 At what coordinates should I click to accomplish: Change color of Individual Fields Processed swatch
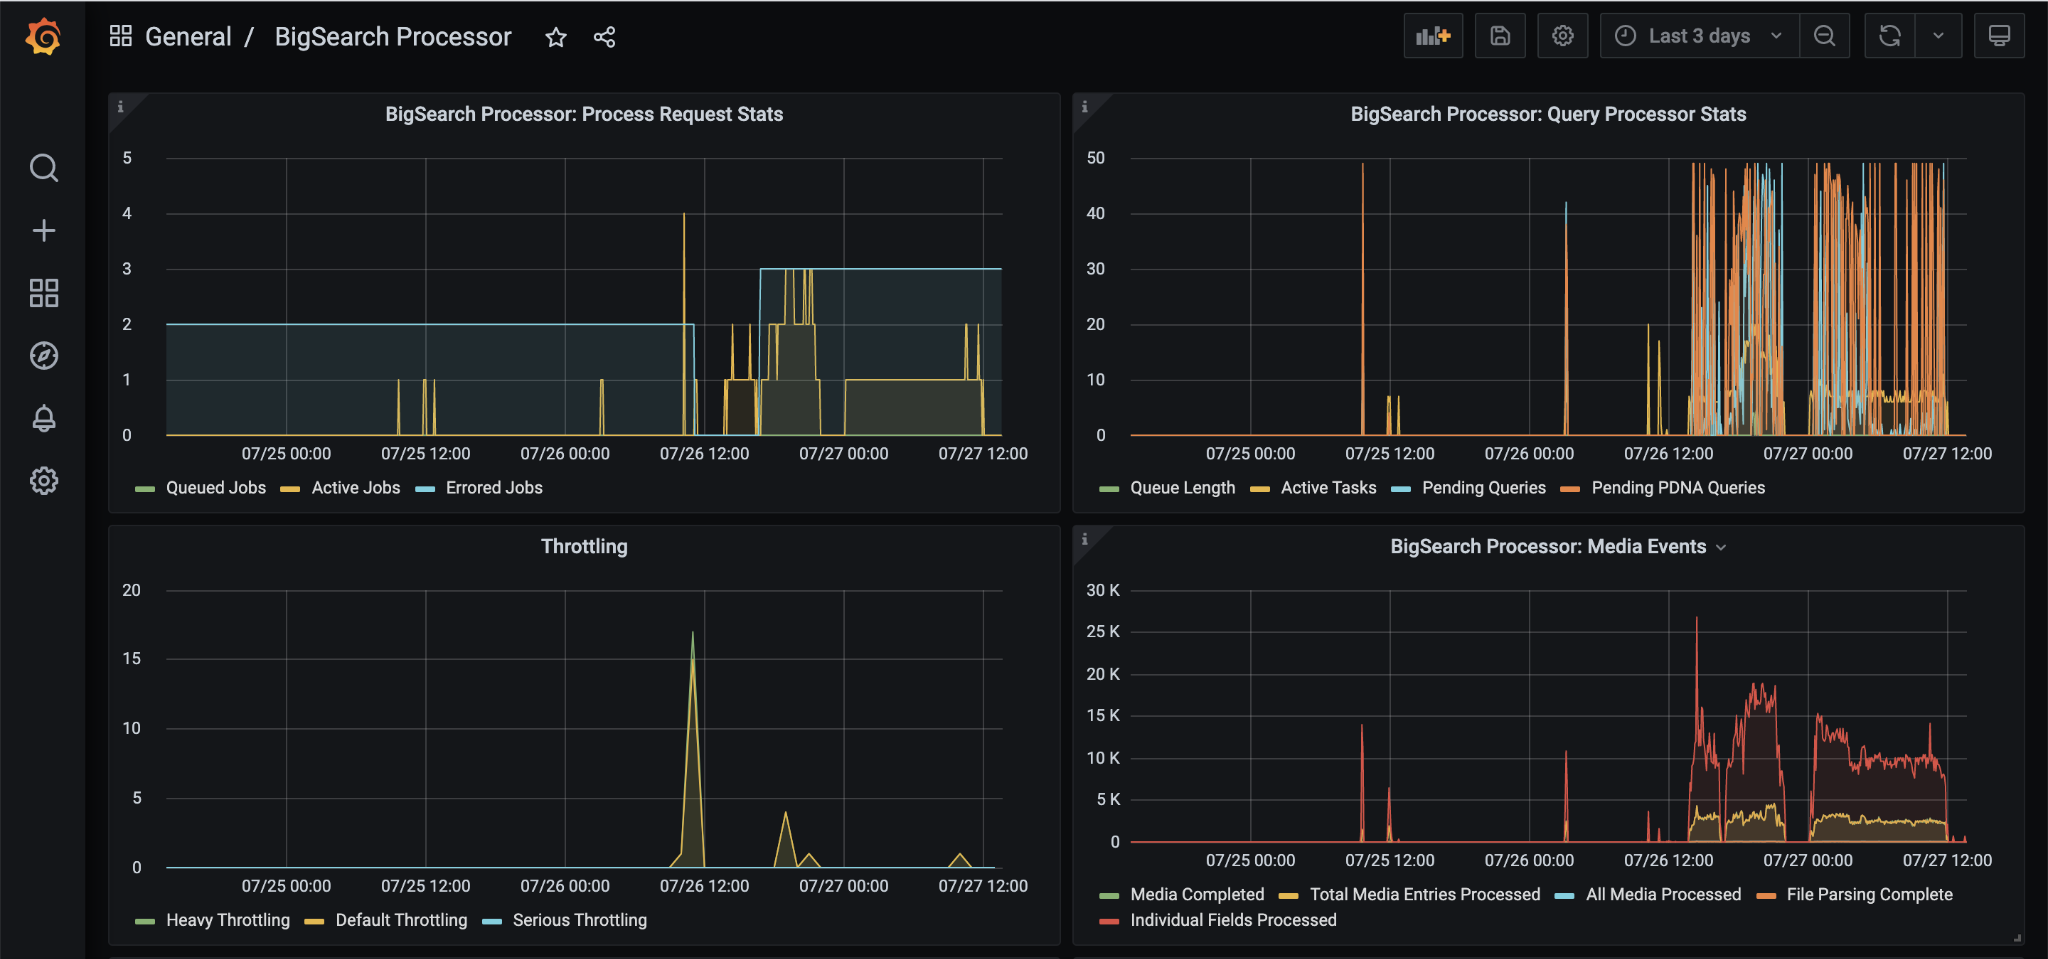tap(1109, 921)
